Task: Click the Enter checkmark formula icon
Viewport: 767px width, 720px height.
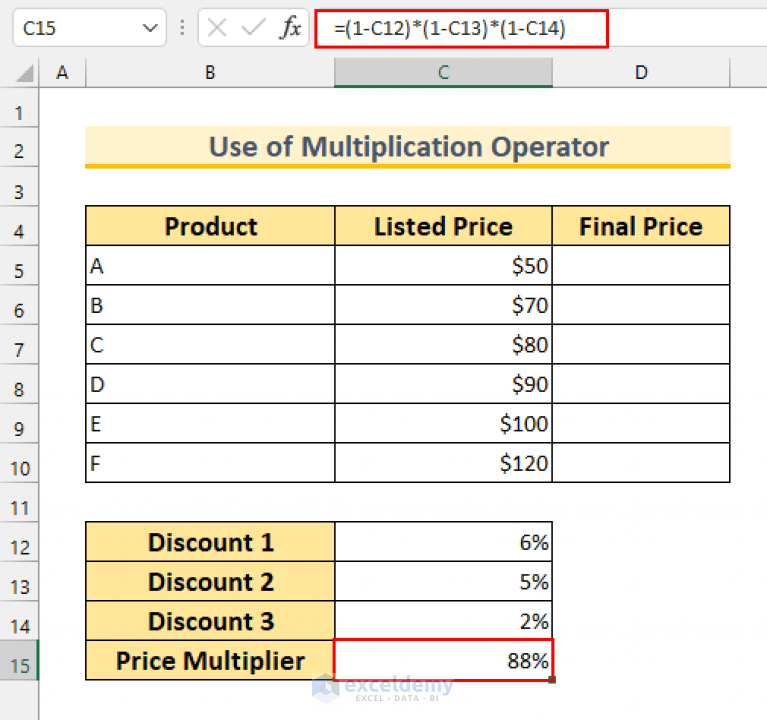Action: [x=253, y=28]
